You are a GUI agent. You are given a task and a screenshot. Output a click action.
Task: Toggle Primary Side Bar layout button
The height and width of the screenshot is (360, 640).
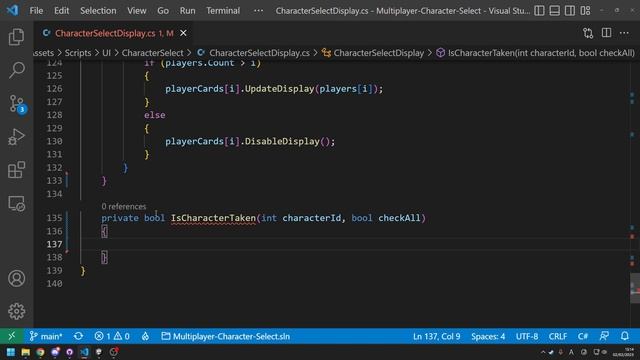(539, 11)
